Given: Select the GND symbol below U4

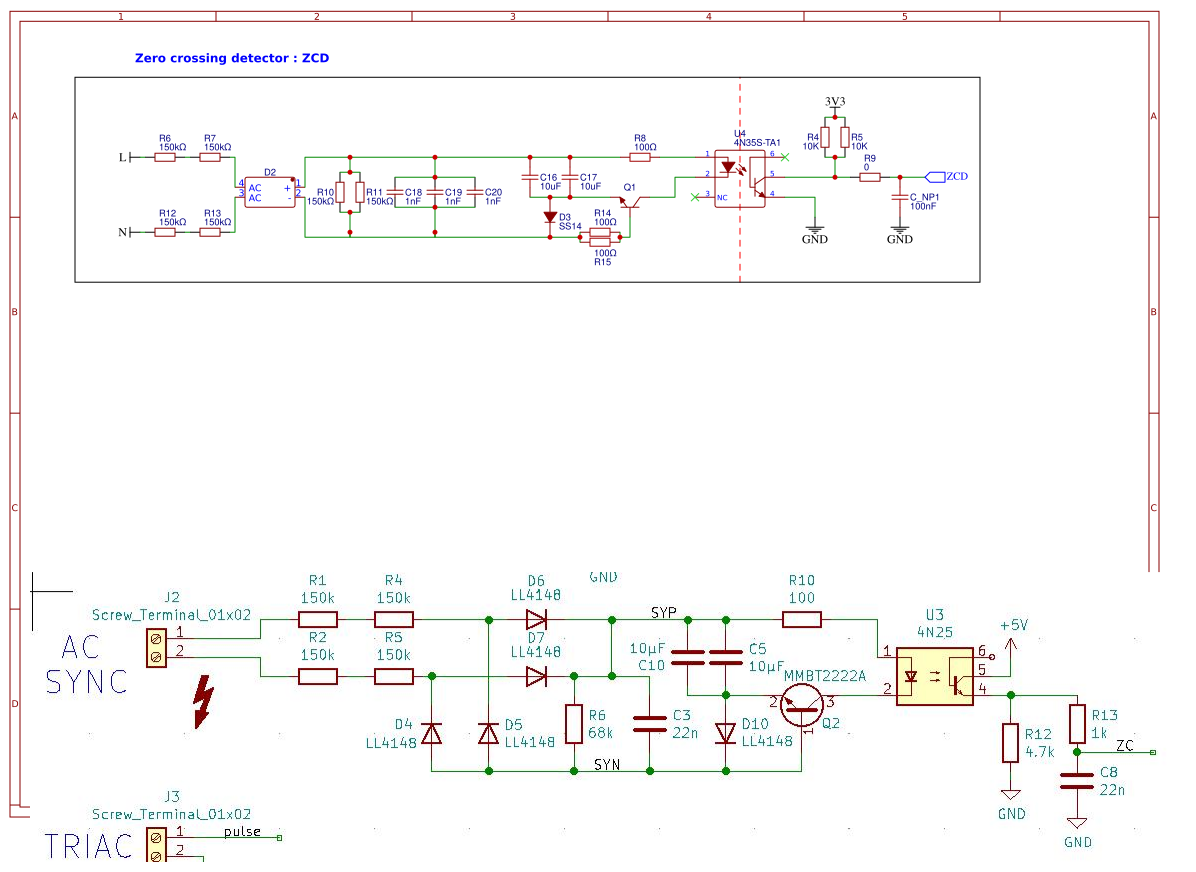Looking at the screenshot, I should click(x=816, y=228).
